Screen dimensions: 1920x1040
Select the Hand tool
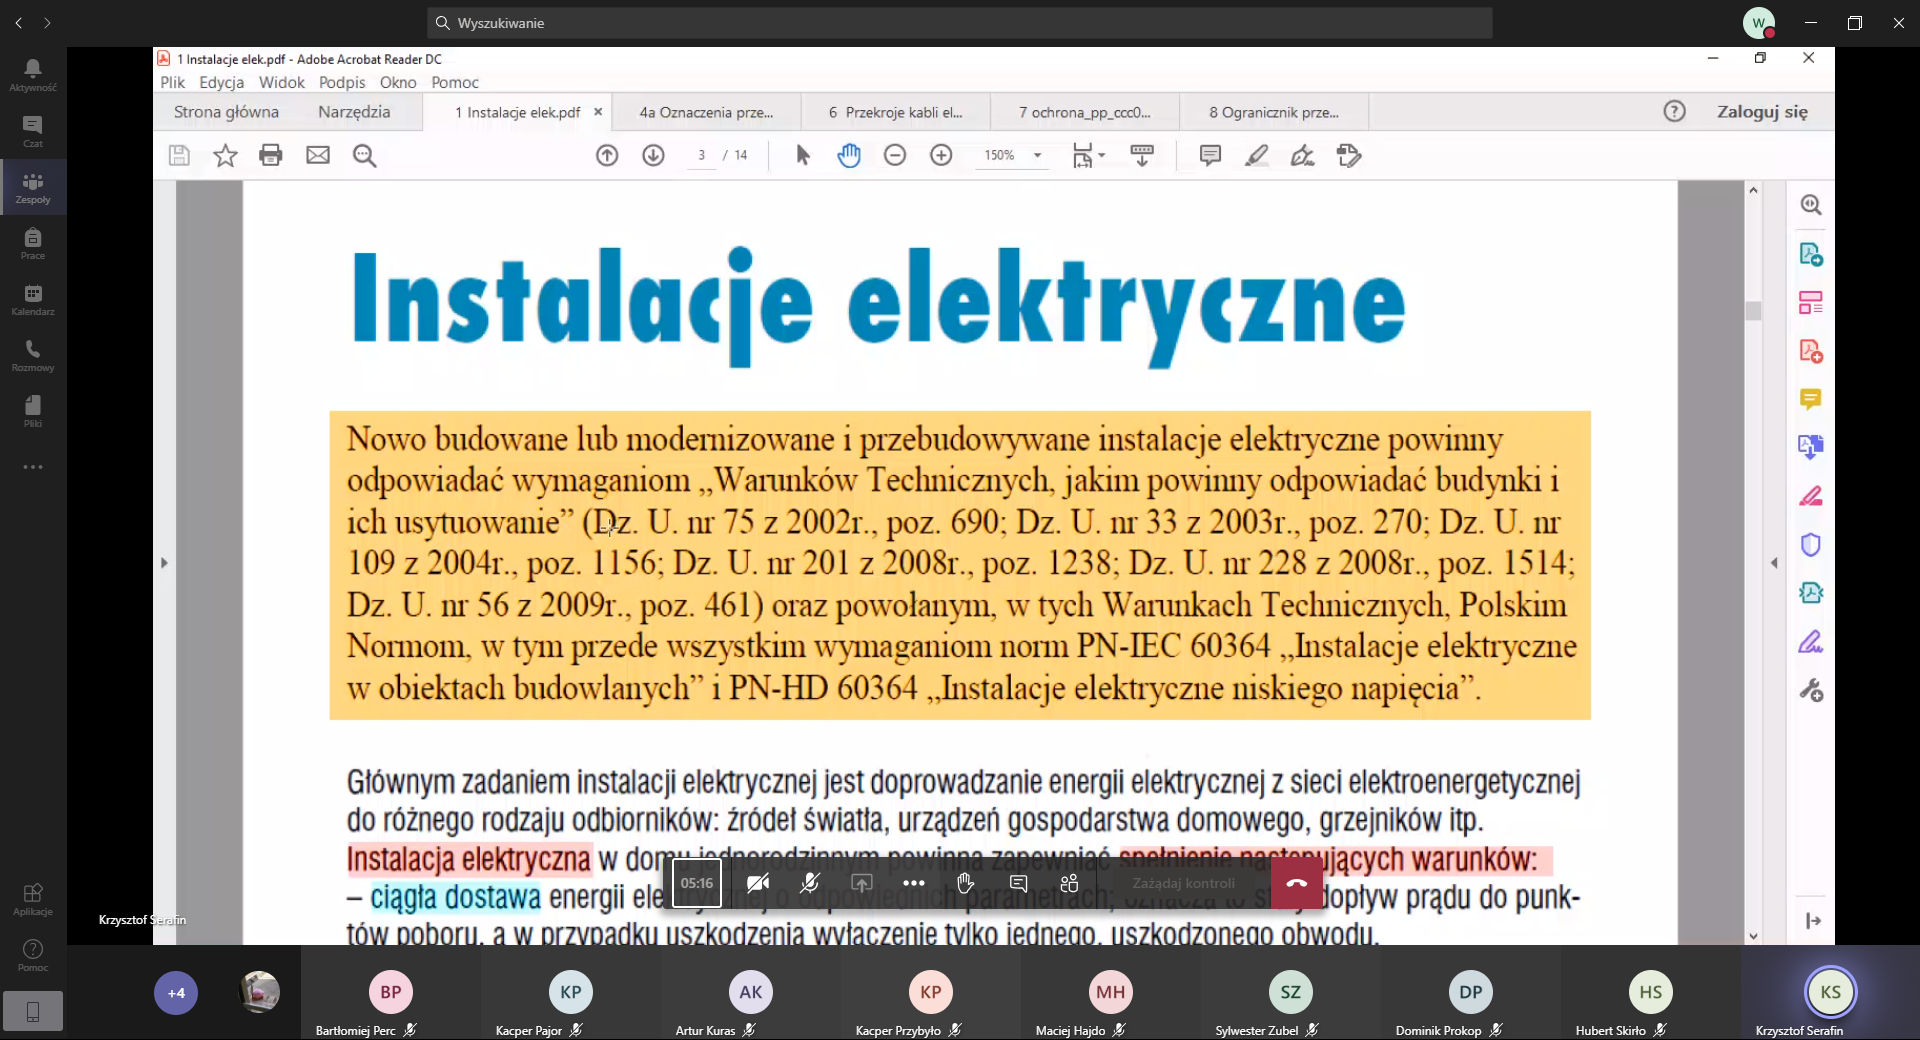point(849,155)
